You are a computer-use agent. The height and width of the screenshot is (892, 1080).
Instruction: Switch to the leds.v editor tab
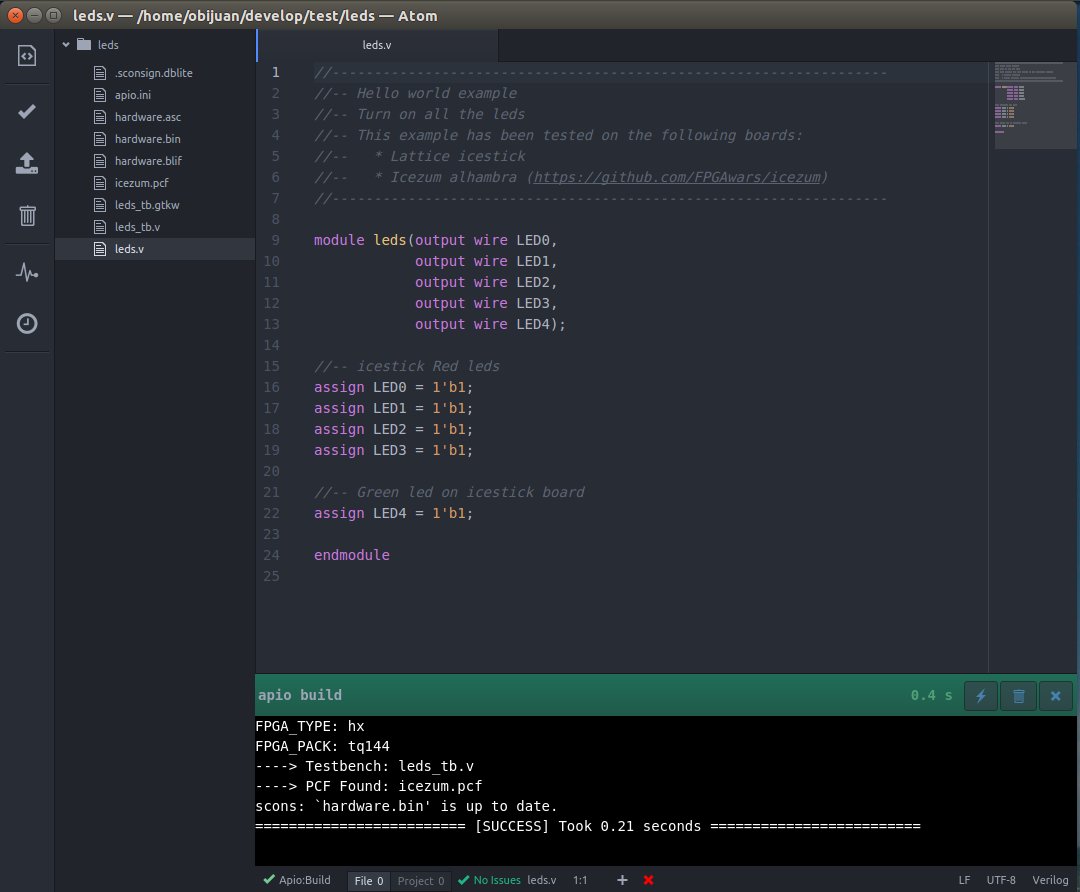pos(377,45)
